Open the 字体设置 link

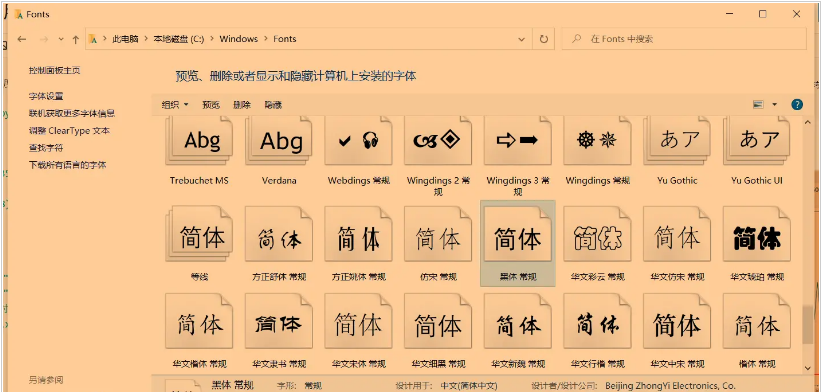(46, 96)
